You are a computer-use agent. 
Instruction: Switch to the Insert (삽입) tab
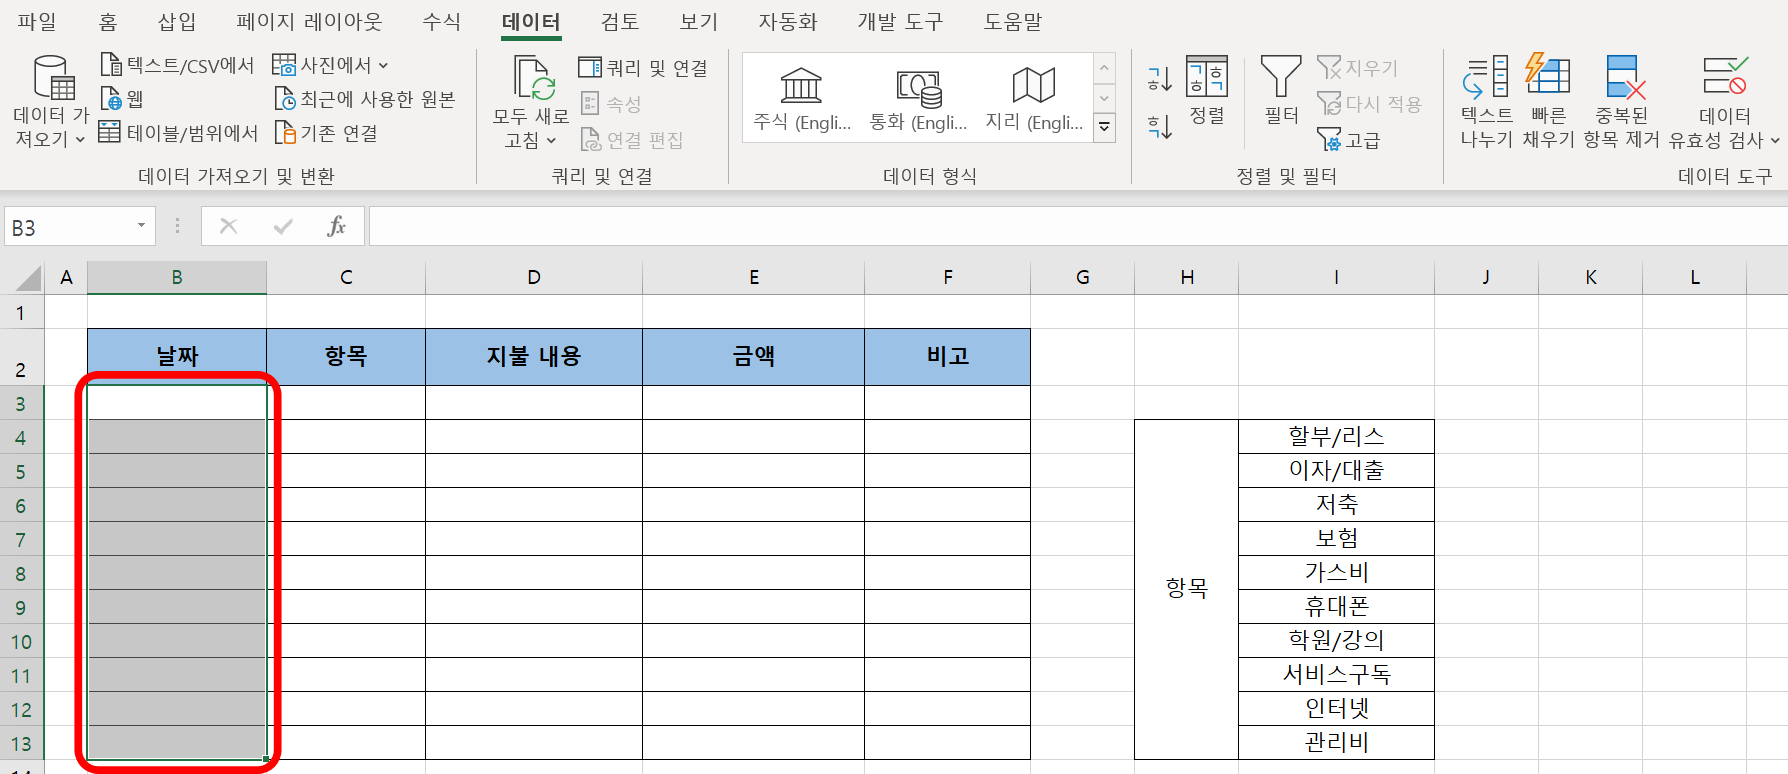[x=177, y=22]
